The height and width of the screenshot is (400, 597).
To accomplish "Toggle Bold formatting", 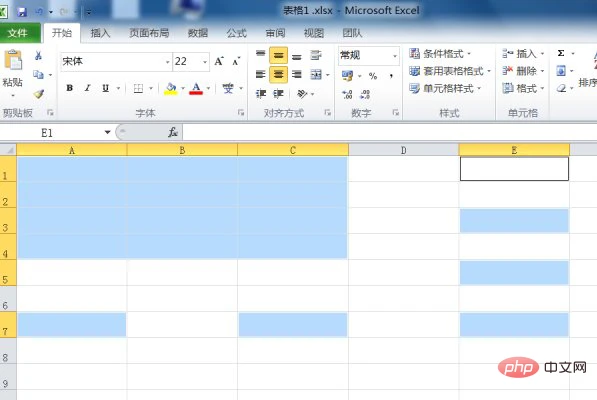I will (69, 88).
